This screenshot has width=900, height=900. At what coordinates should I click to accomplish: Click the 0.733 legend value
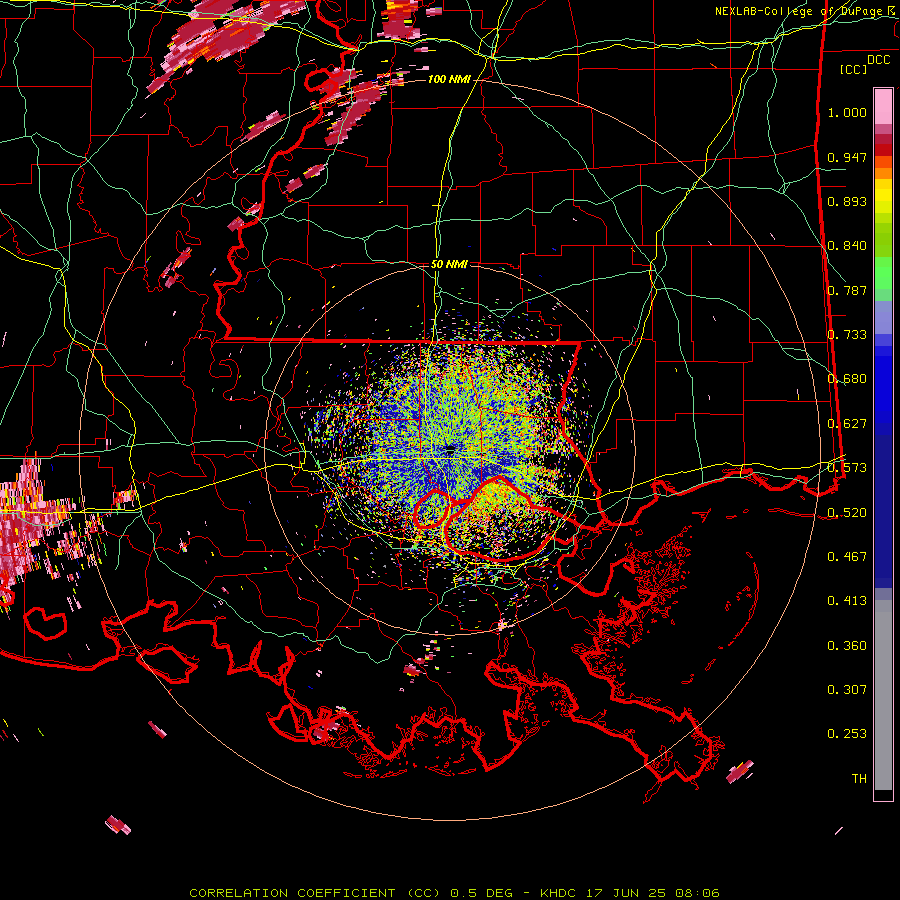click(x=847, y=334)
